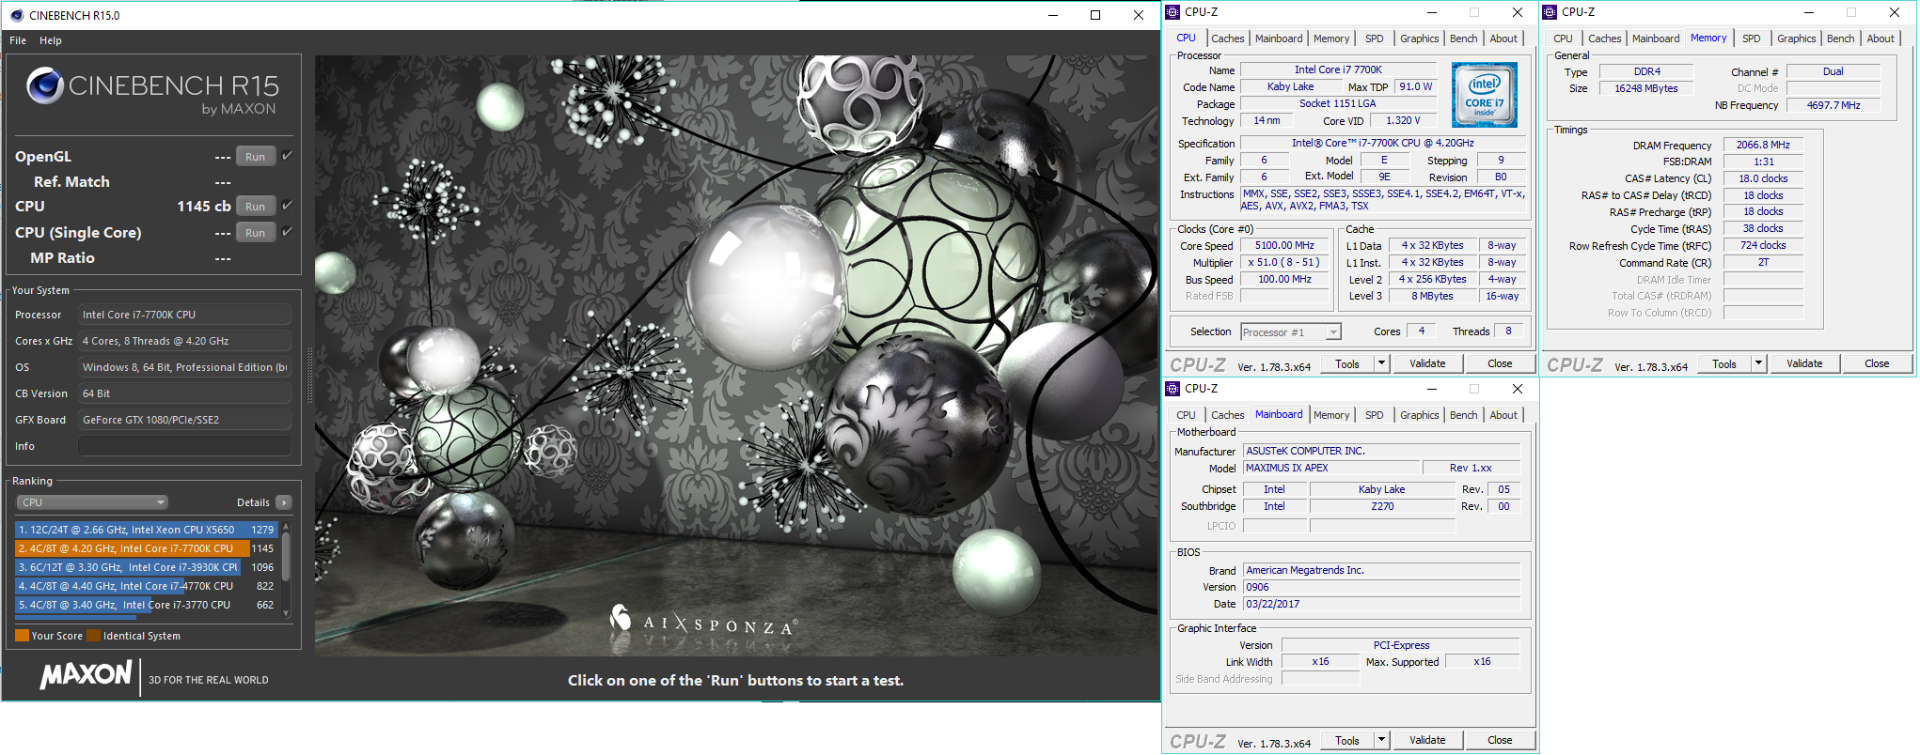Viewport: 1920px width, 755px height.
Task: Run the CPU Single Core benchmark
Action: [x=255, y=232]
